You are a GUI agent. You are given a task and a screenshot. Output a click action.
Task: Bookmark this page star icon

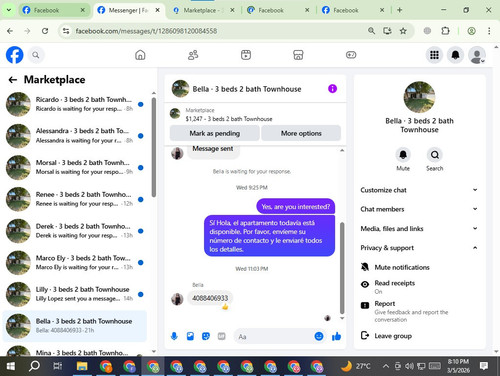[x=403, y=31]
